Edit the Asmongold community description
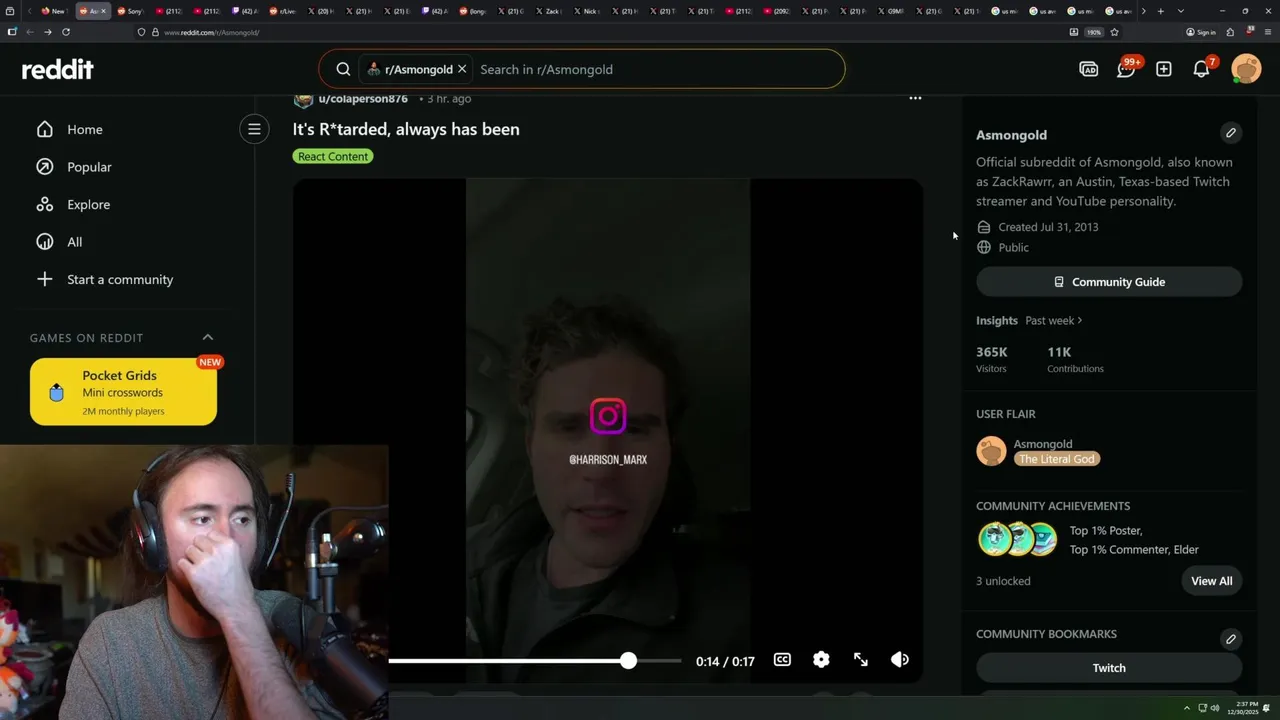This screenshot has width=1280, height=720. pyautogui.click(x=1231, y=133)
